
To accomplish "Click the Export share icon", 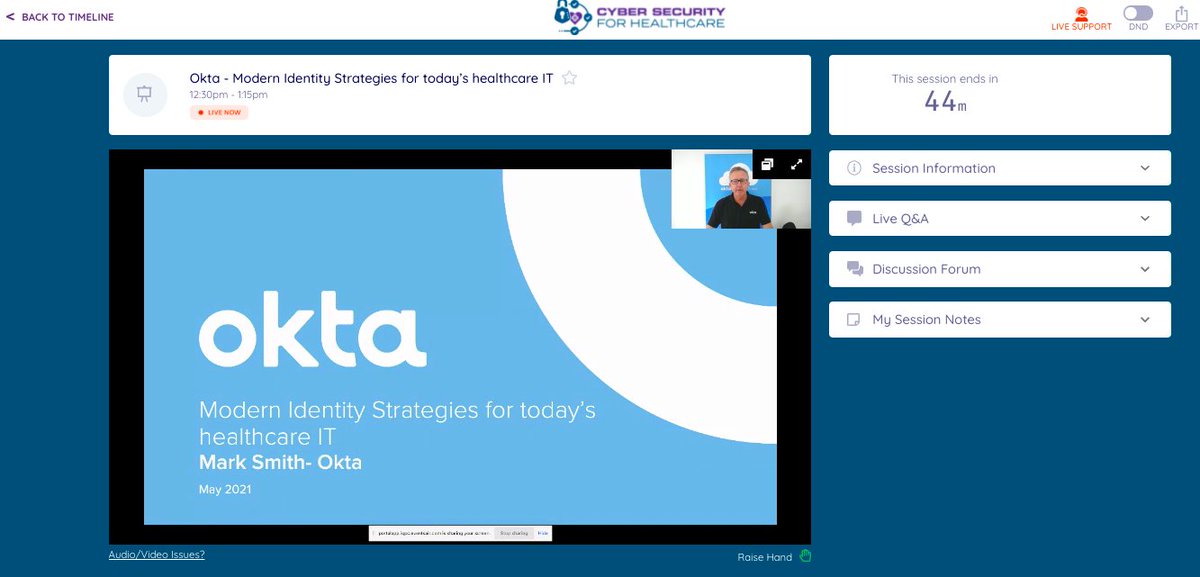I will [x=1180, y=13].
